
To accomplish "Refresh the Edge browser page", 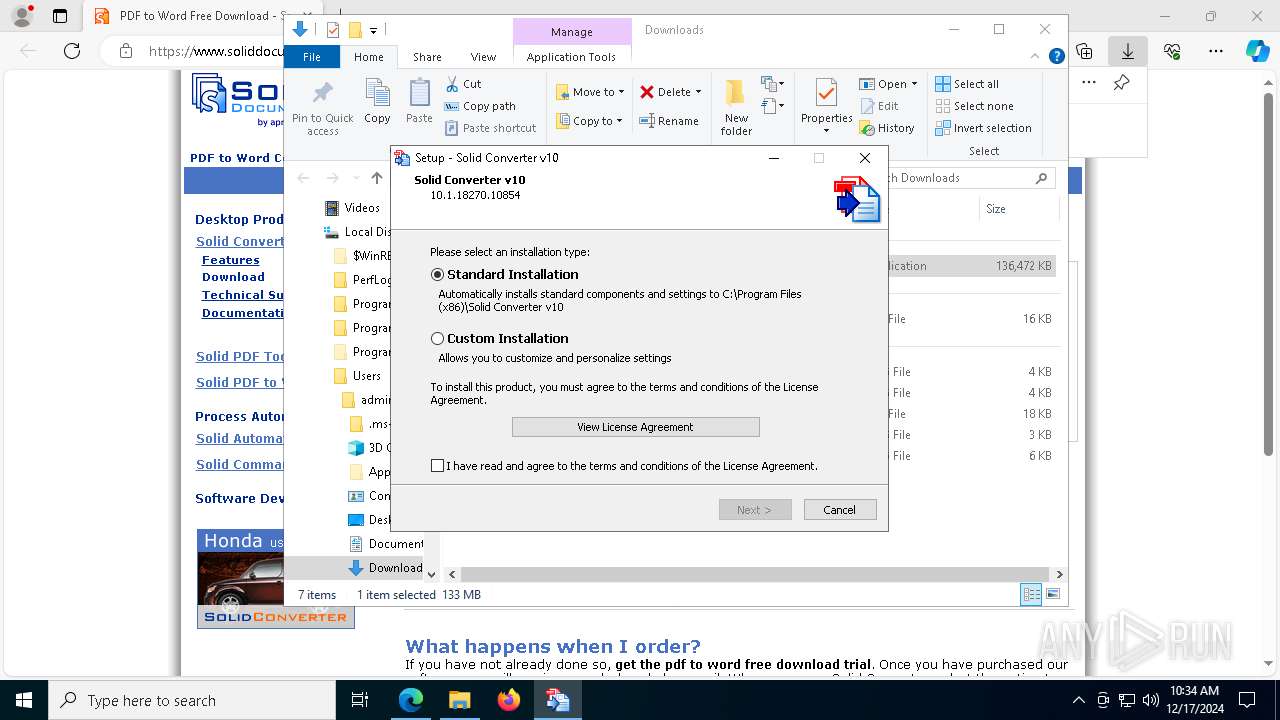I will pyautogui.click(x=71, y=51).
